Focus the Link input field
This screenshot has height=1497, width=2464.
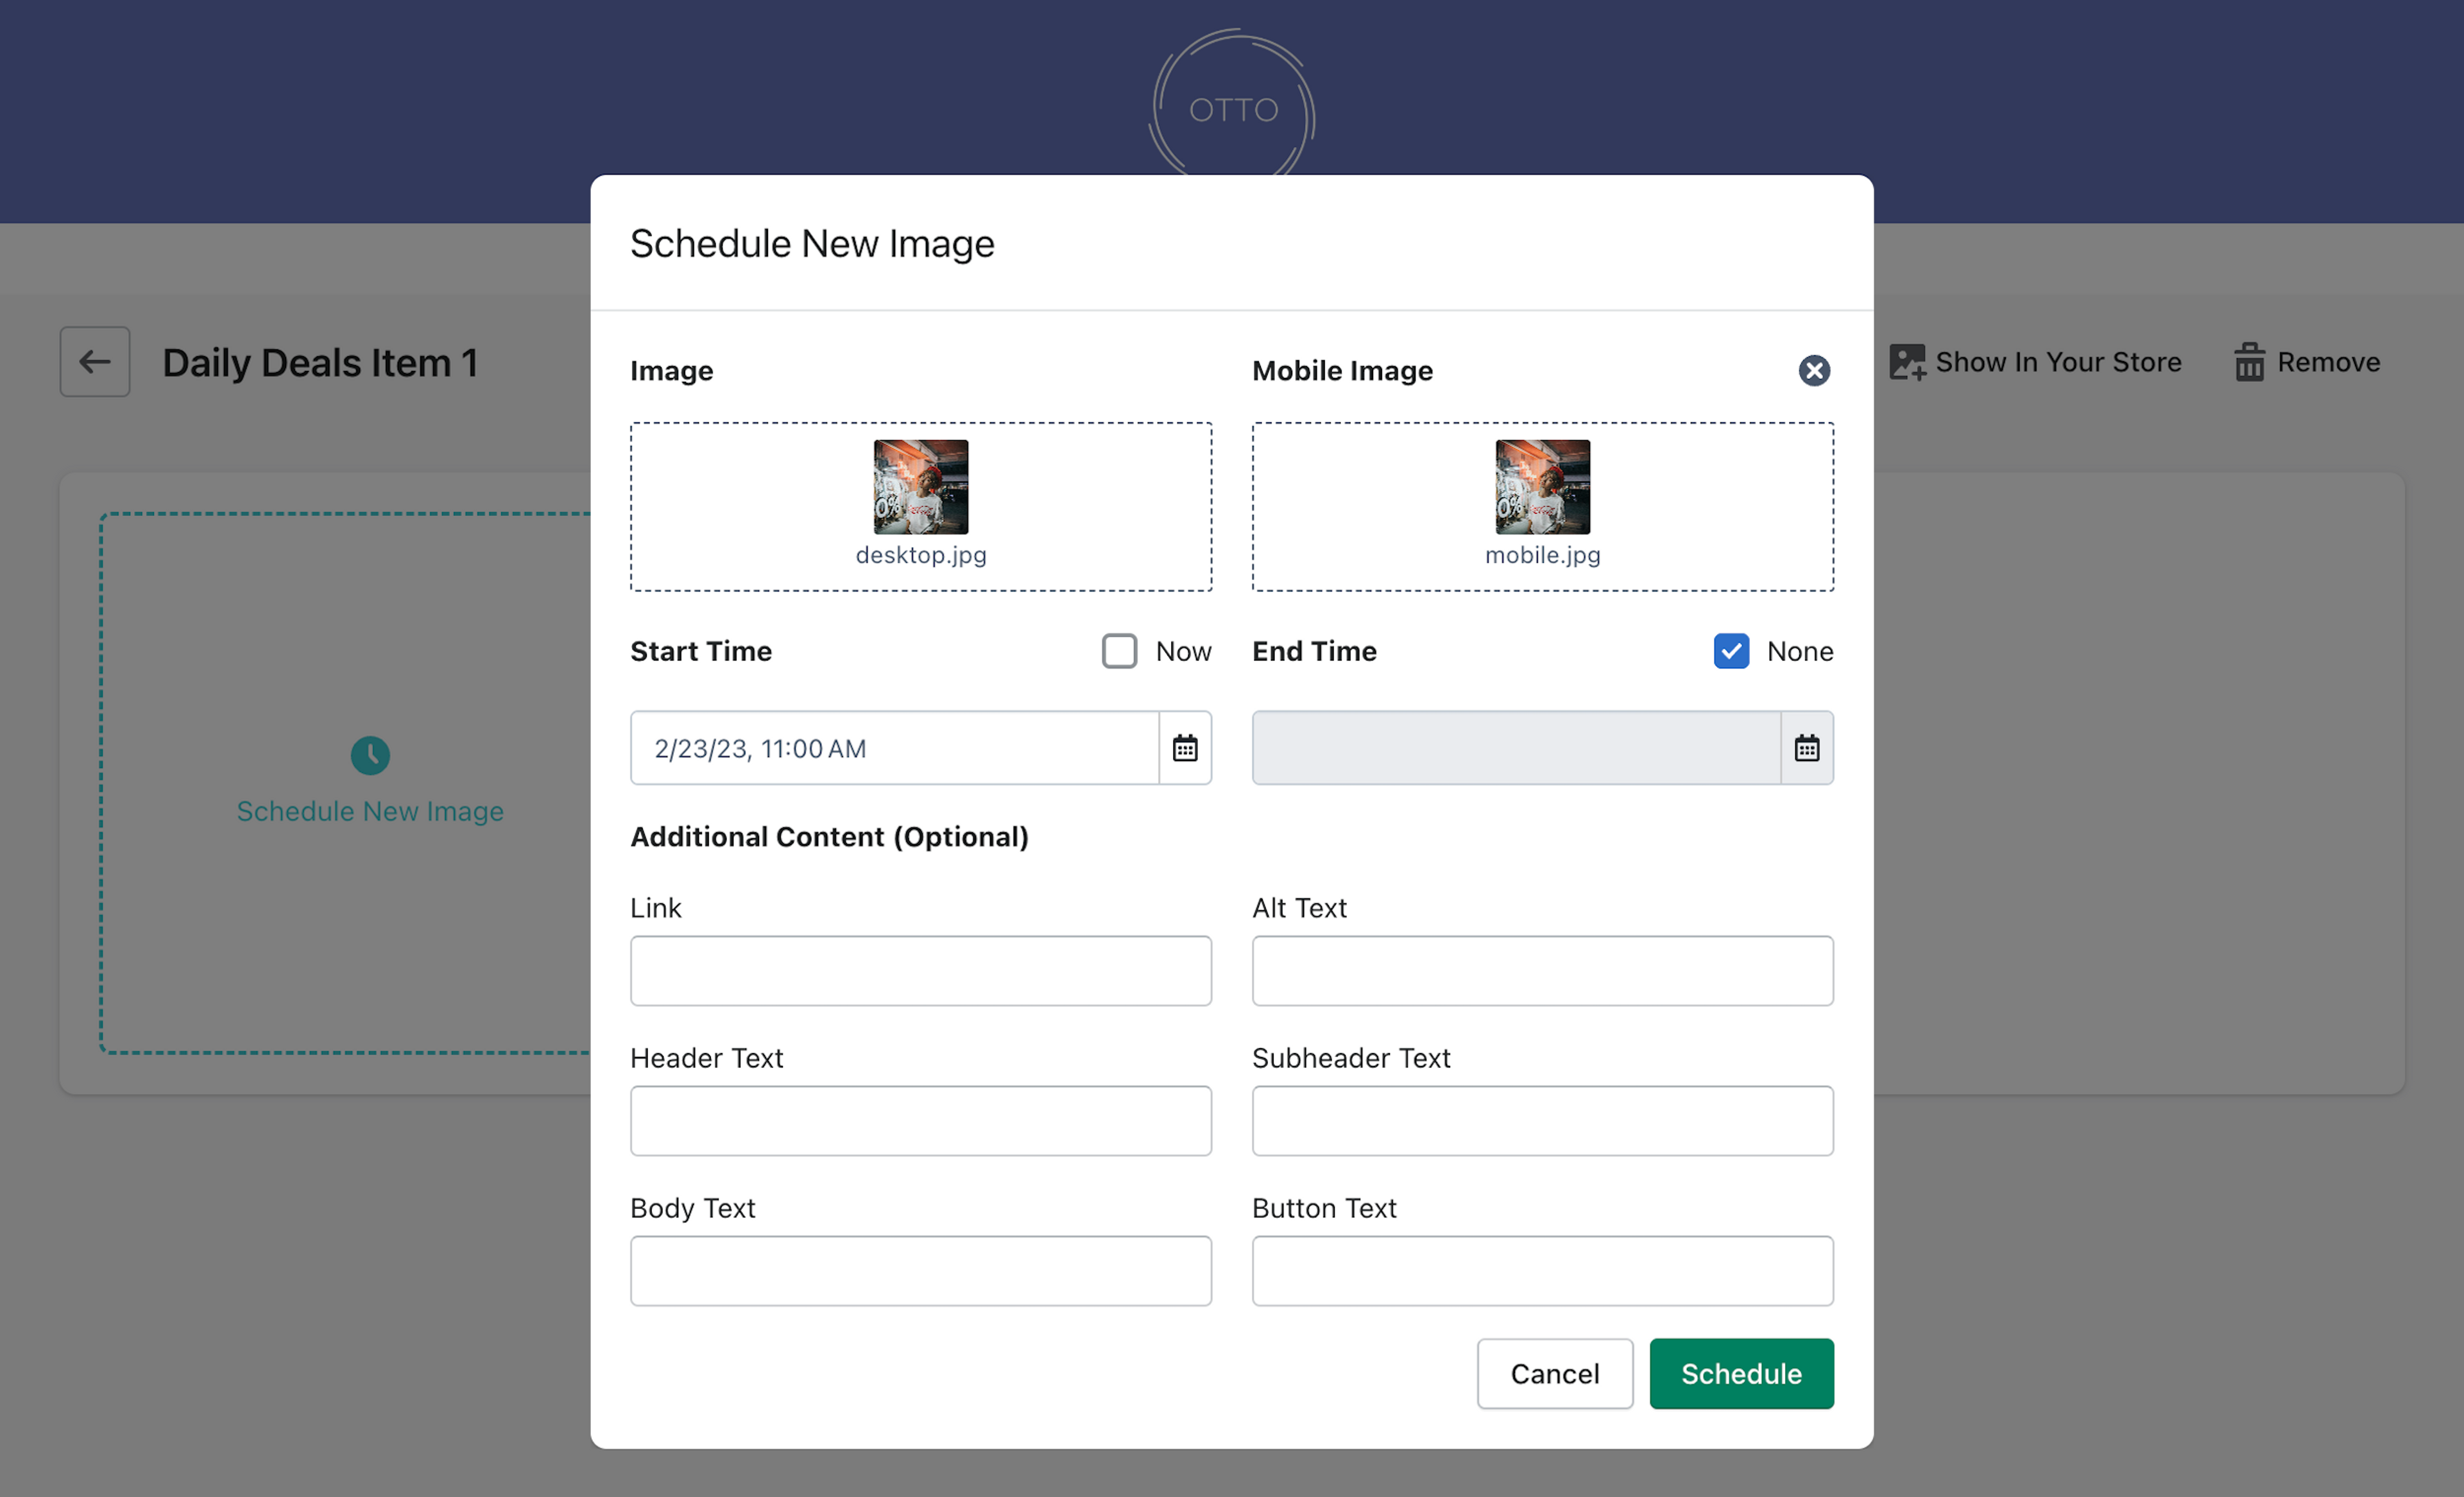[920, 971]
